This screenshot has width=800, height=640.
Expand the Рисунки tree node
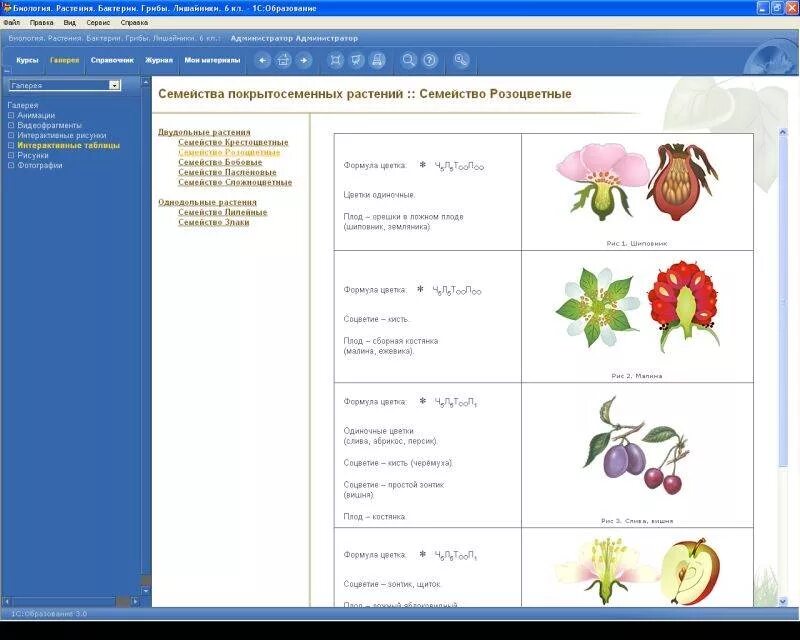11,155
